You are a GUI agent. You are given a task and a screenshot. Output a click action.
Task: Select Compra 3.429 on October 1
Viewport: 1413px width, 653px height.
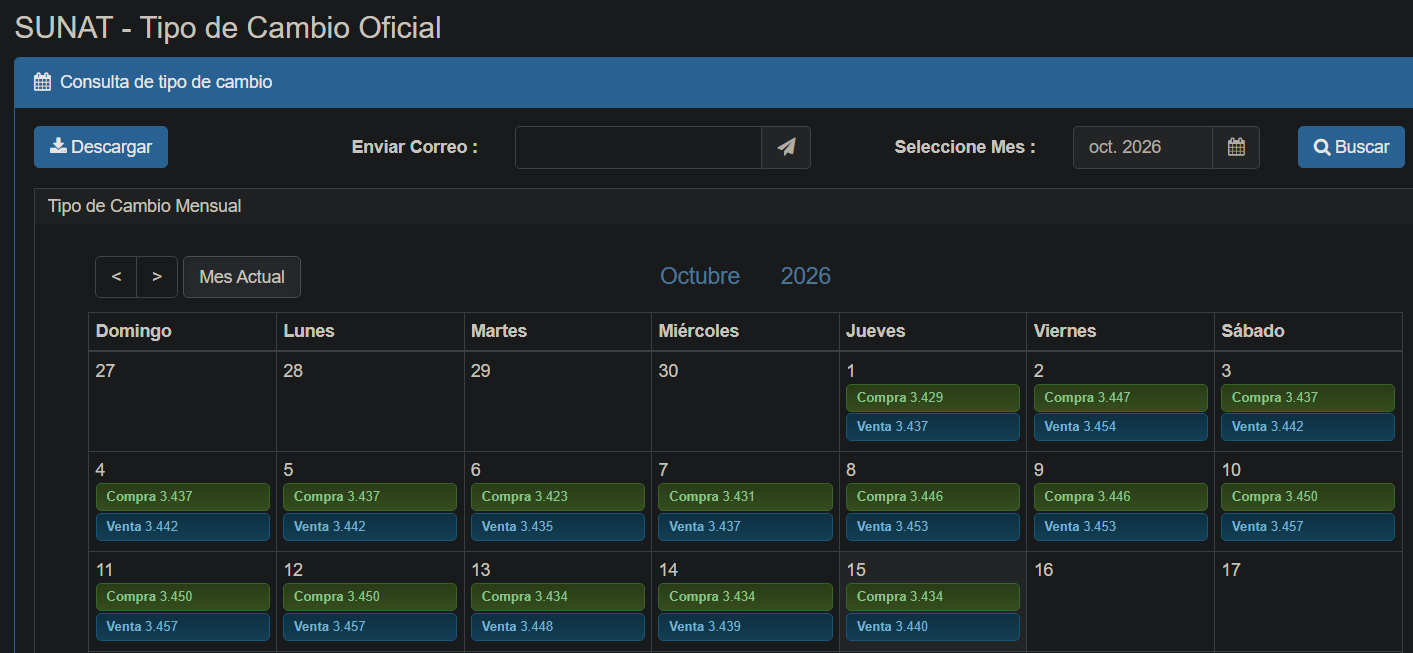click(933, 398)
